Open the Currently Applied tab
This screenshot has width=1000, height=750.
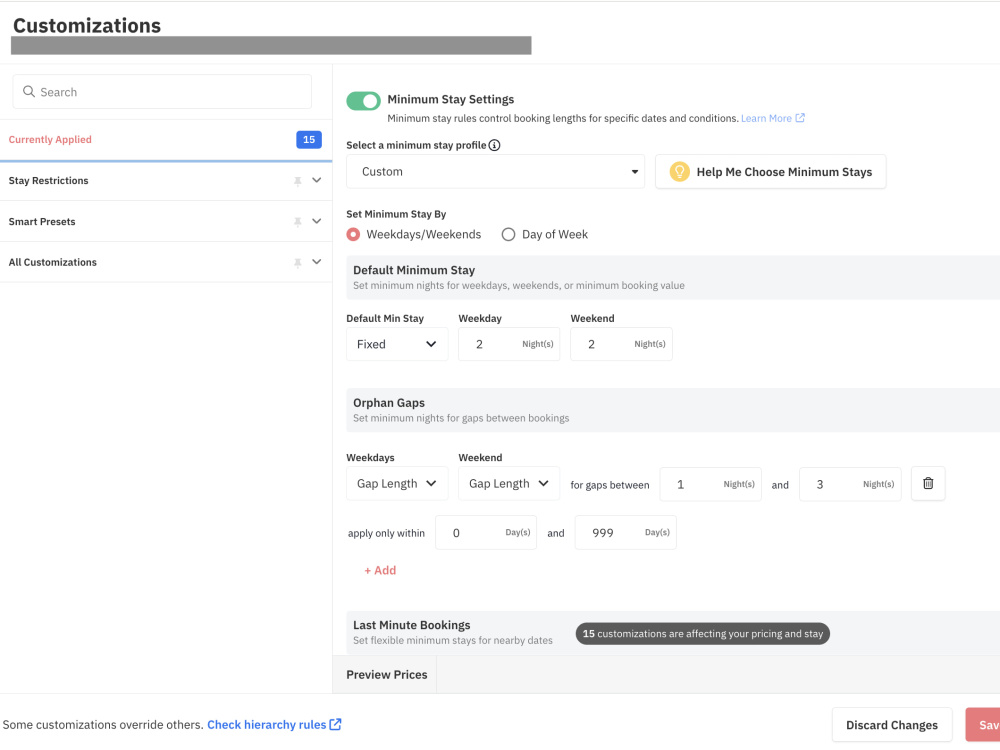(166, 140)
